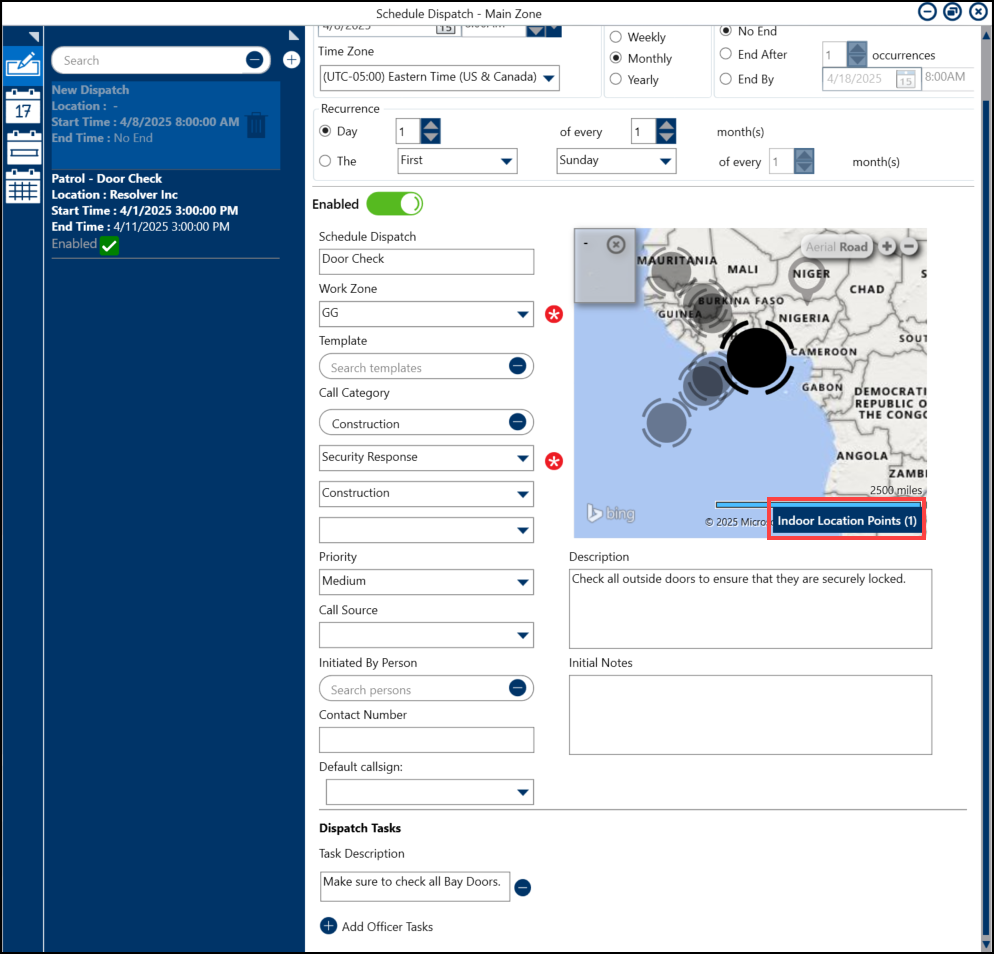Zoom in on the map

pyautogui.click(x=887, y=246)
